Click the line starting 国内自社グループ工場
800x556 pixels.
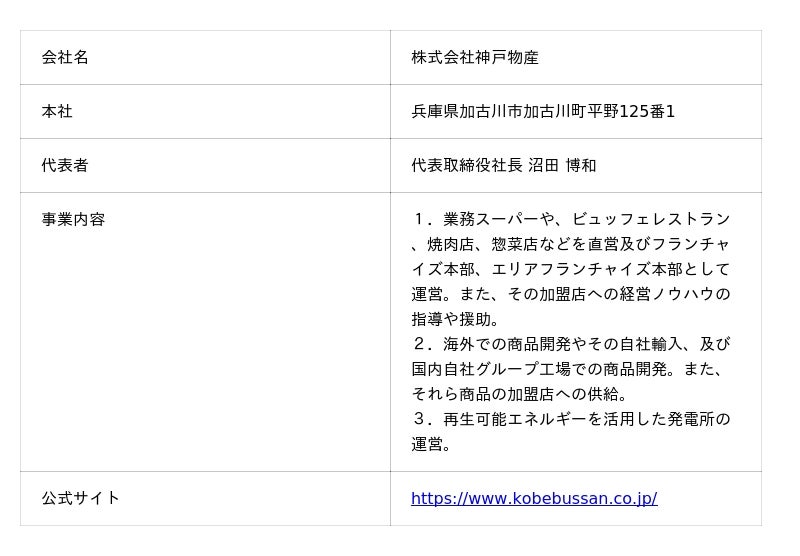[x=567, y=369]
